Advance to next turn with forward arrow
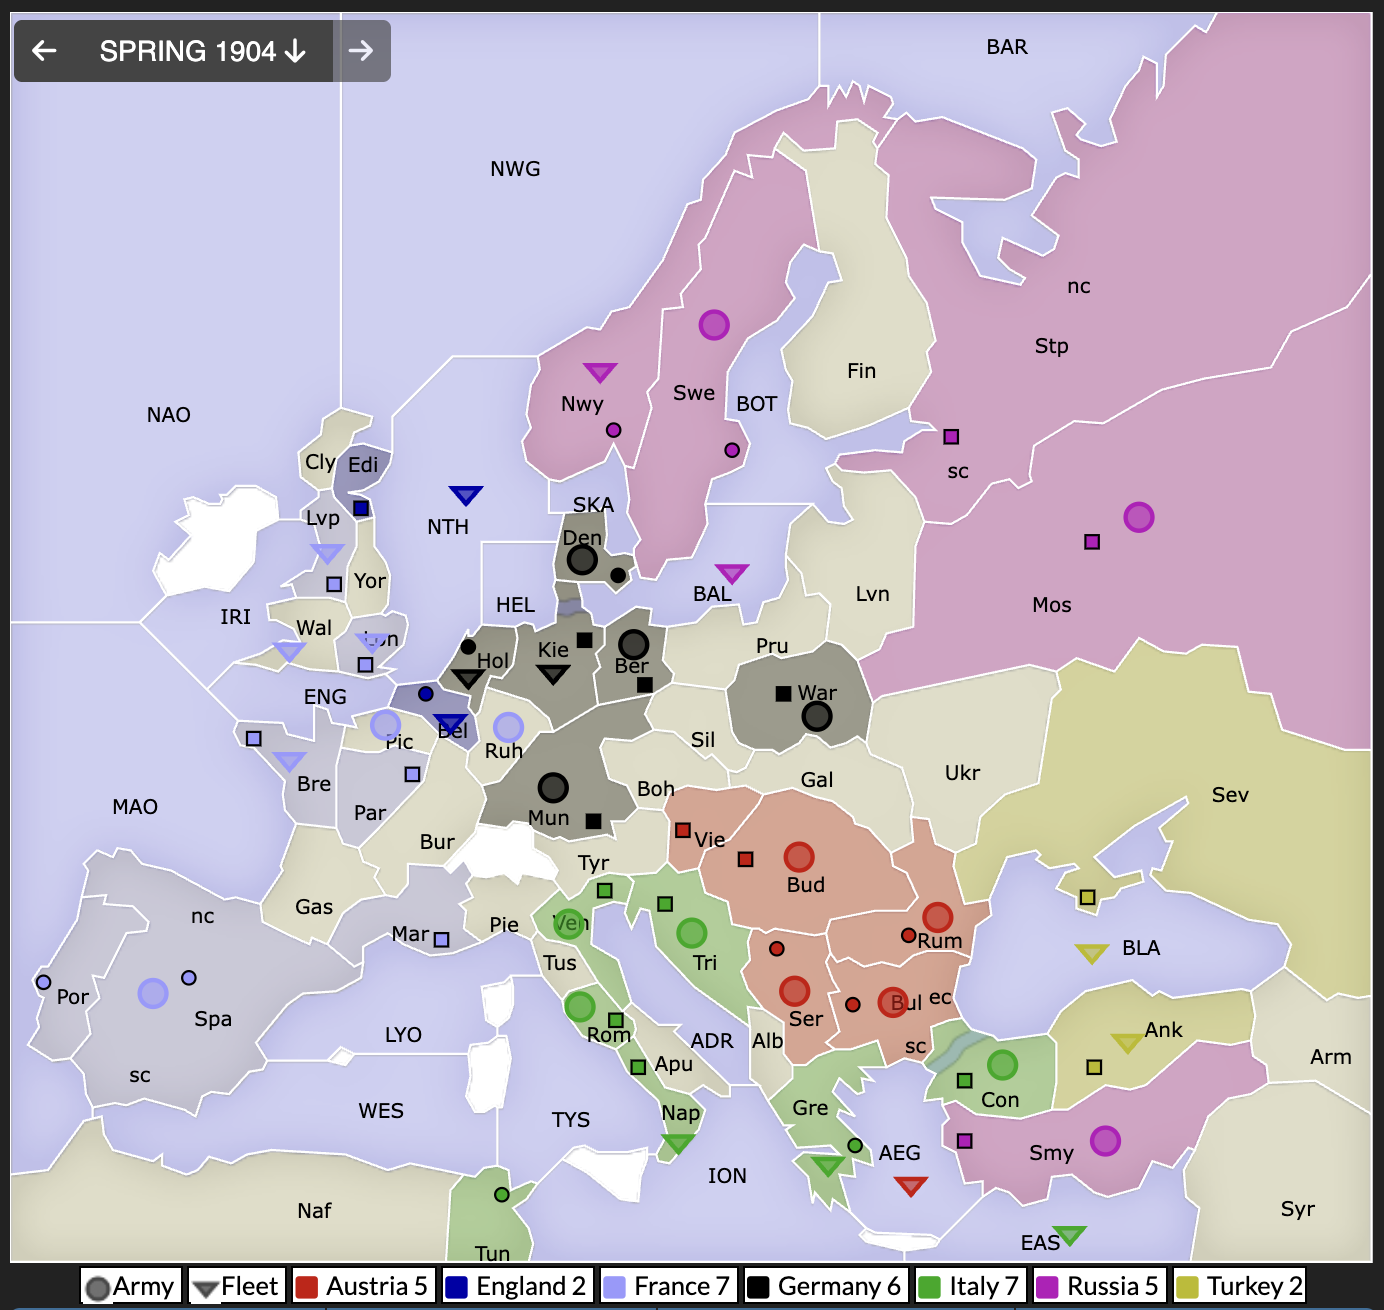1384x1310 pixels. [x=361, y=51]
